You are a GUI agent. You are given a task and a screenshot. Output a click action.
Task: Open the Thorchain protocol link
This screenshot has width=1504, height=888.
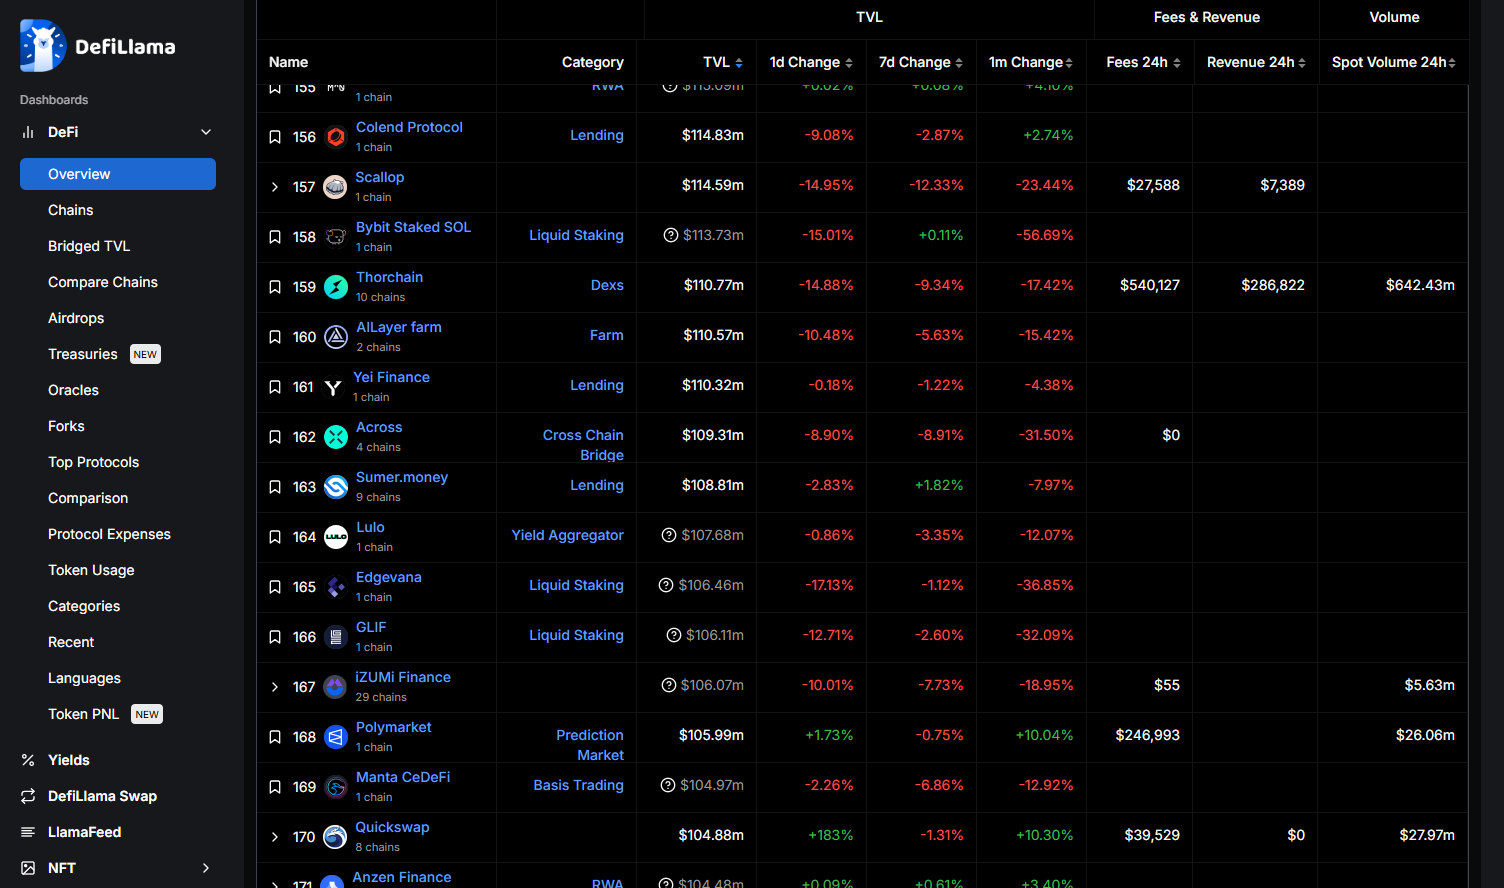pyautogui.click(x=389, y=277)
